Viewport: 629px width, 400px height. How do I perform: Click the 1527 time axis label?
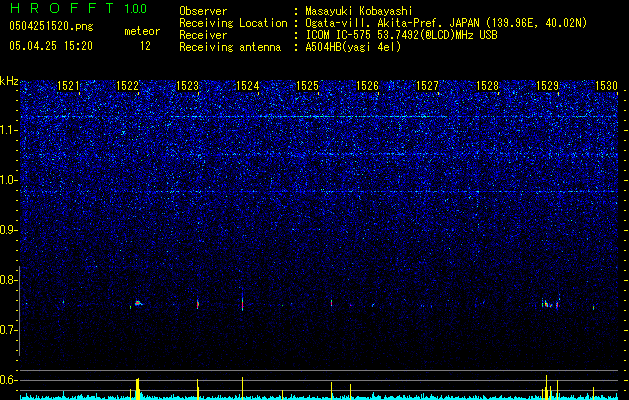[428, 85]
